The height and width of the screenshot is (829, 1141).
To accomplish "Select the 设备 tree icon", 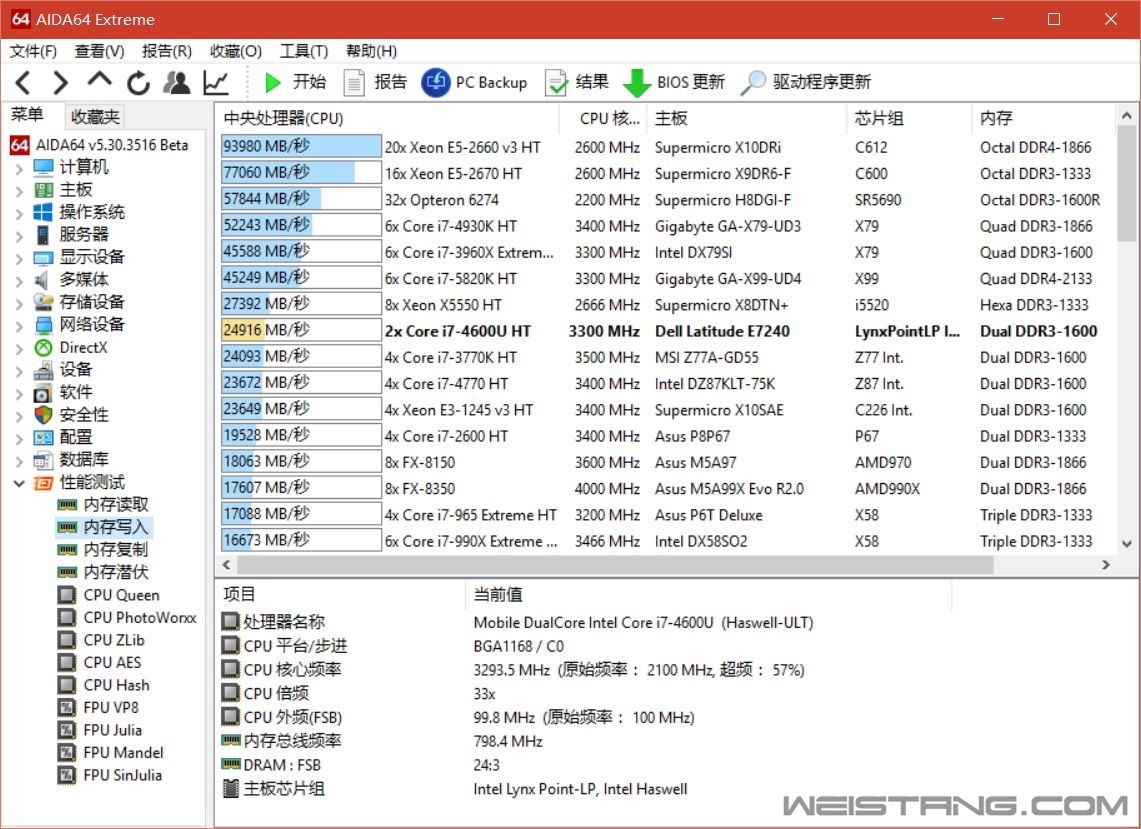I will 44,370.
